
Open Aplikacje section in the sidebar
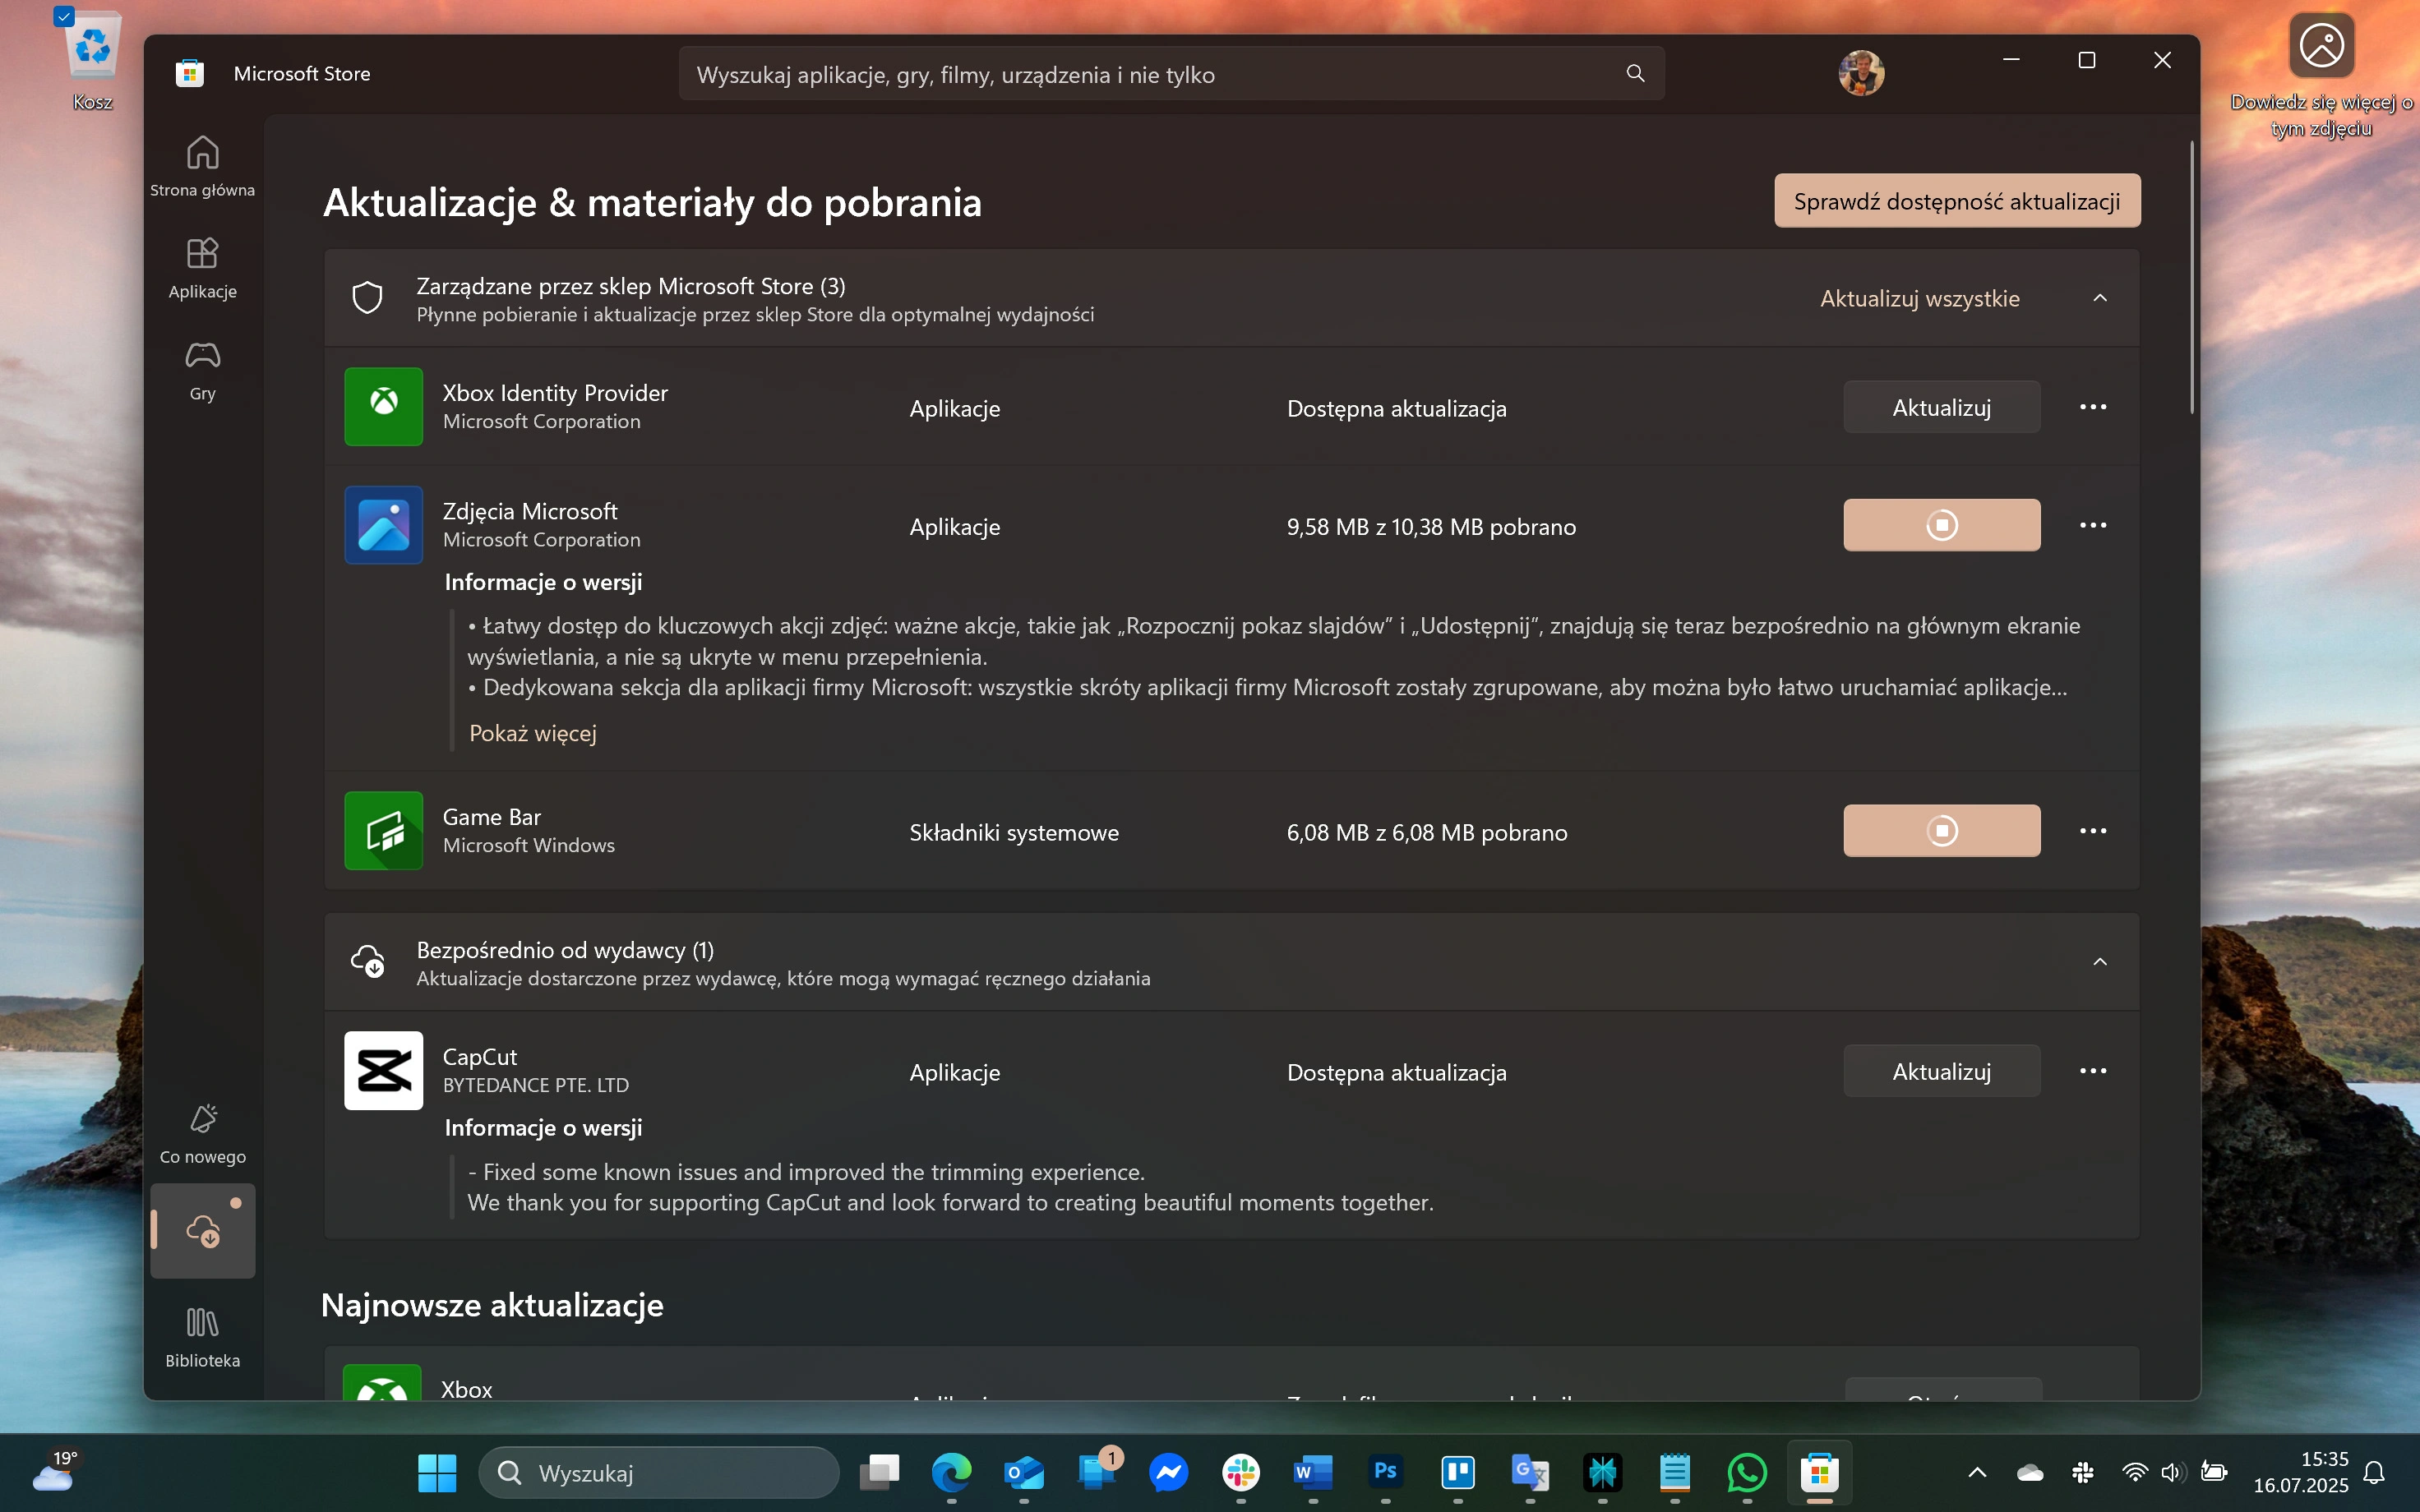pos(202,268)
